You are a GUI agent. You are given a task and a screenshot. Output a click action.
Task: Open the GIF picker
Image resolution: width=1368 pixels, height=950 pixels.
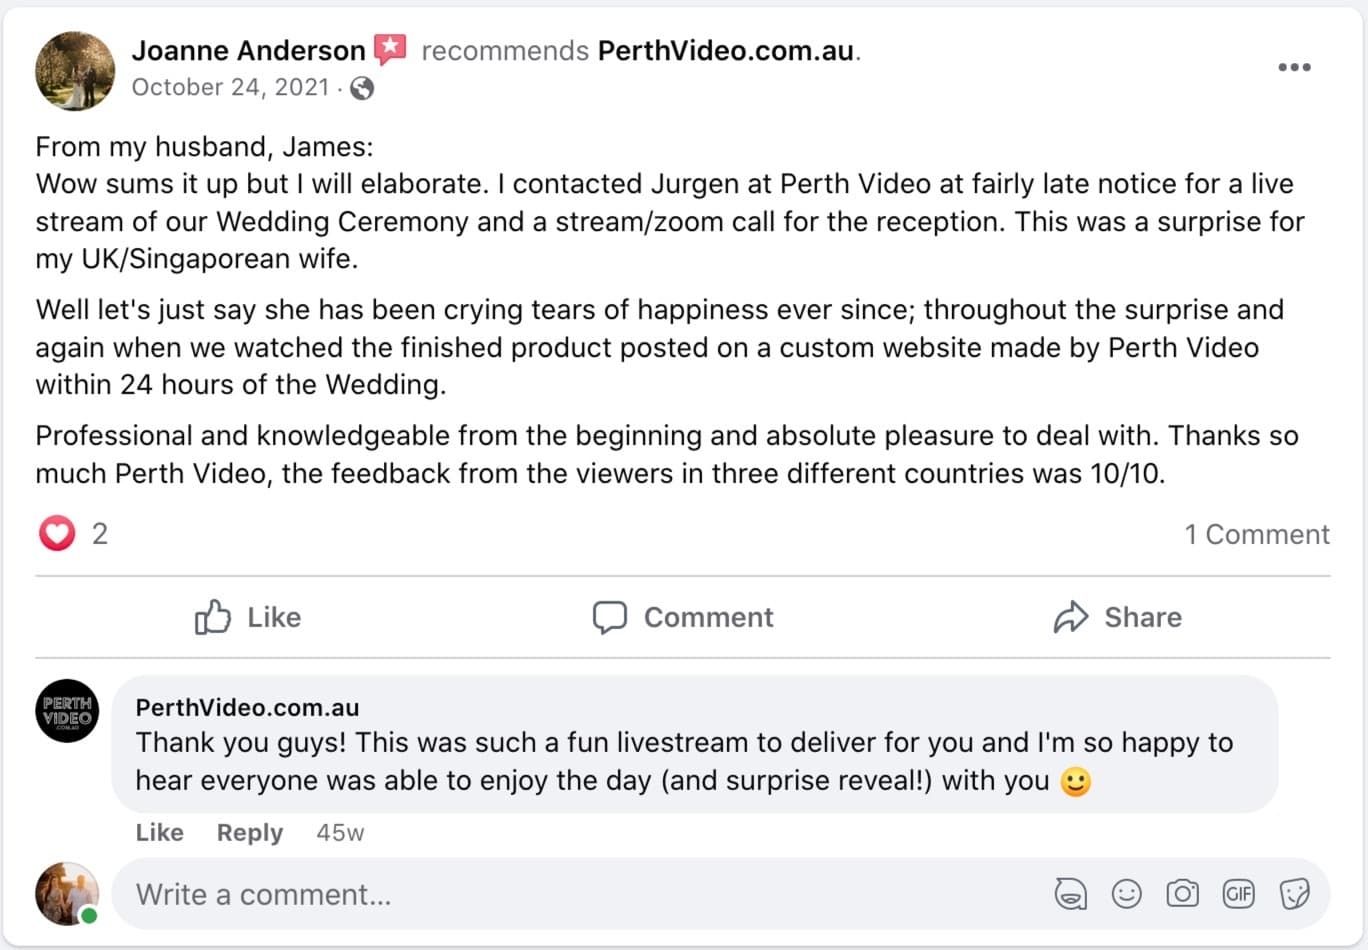[1238, 893]
